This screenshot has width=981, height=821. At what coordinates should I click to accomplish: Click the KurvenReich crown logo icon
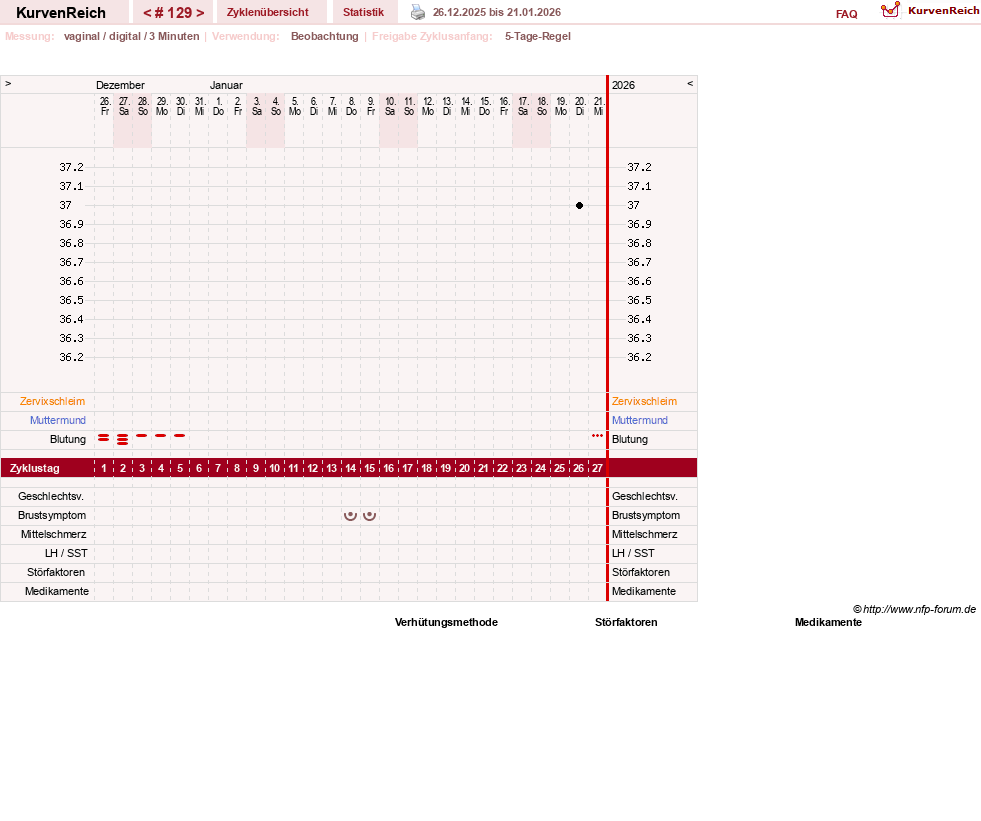click(890, 10)
